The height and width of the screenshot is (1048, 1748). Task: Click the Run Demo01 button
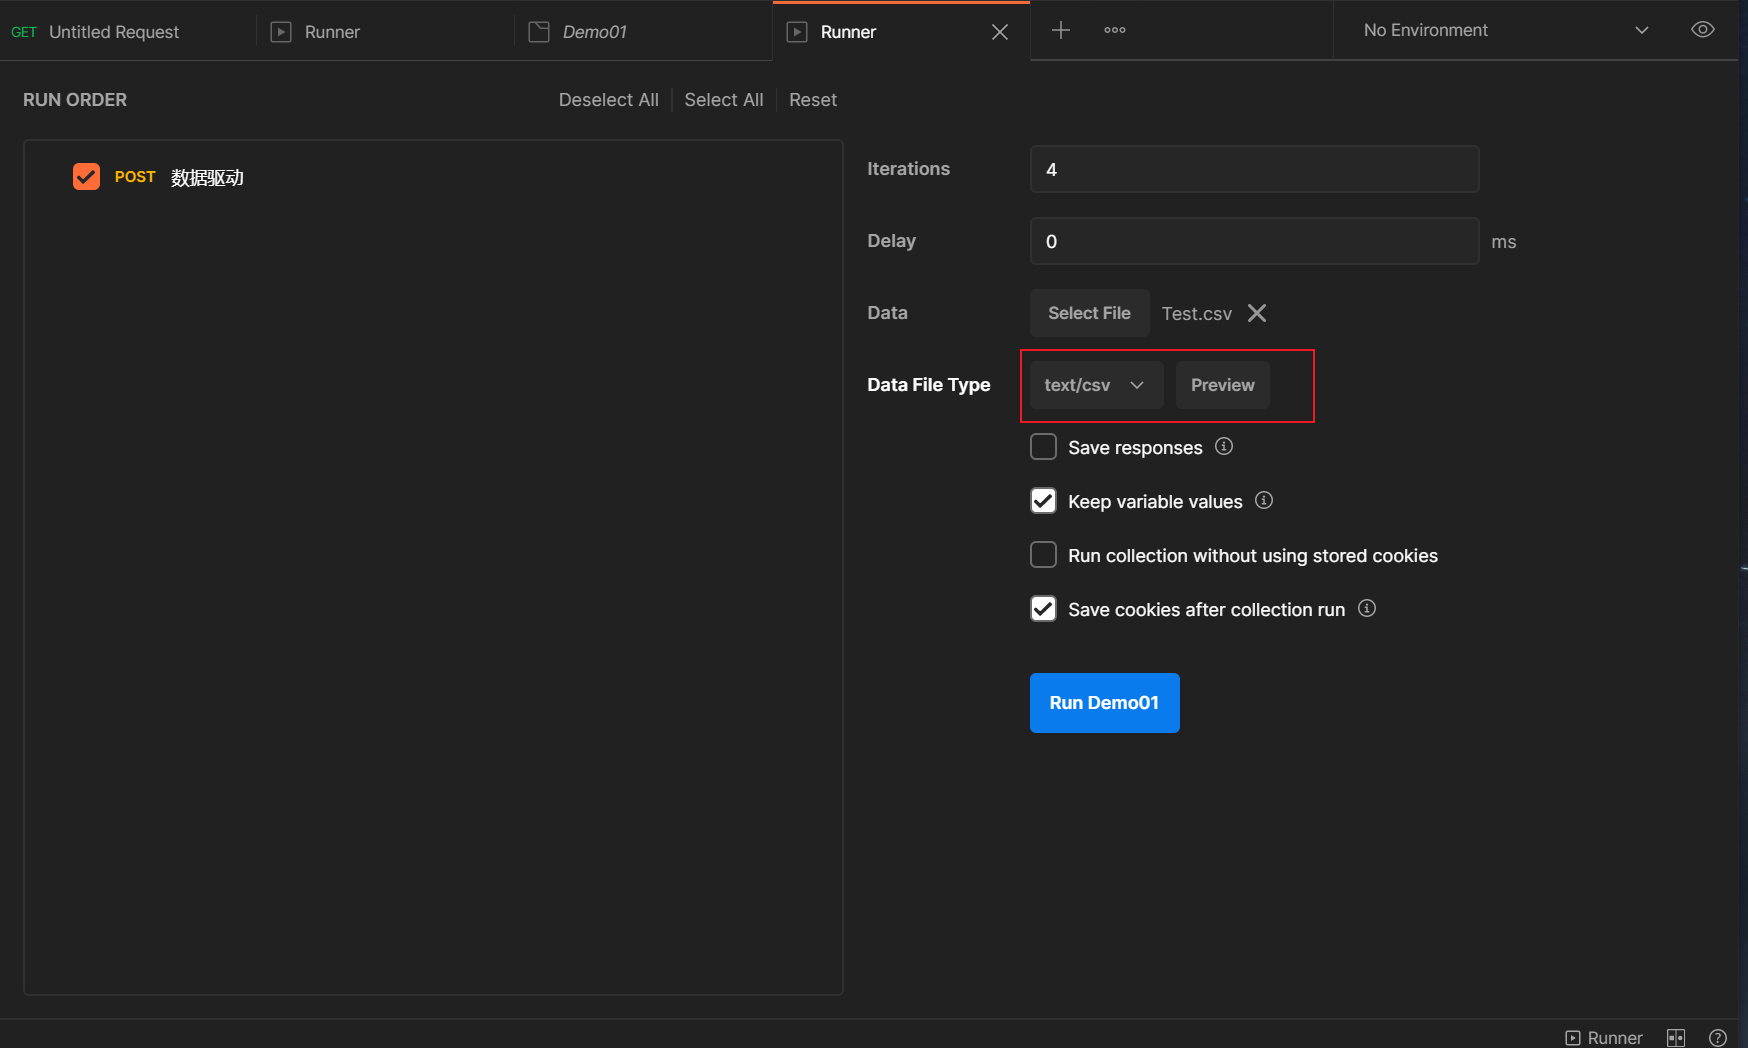[x=1104, y=703]
